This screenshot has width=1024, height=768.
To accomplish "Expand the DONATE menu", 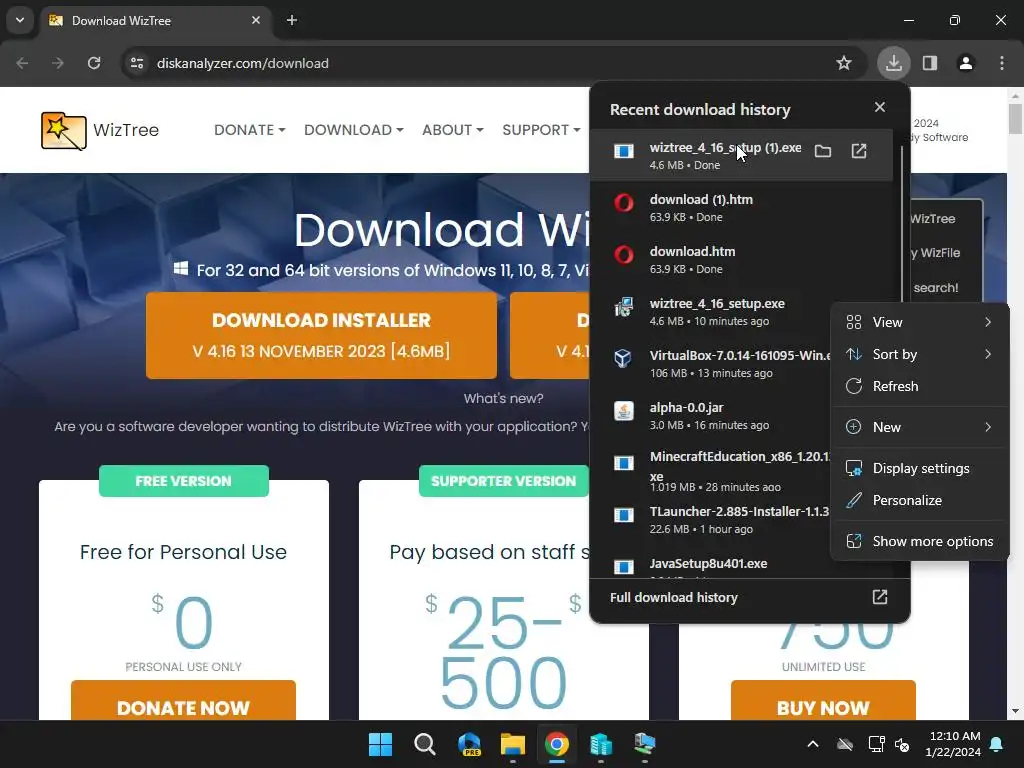I will (249, 130).
